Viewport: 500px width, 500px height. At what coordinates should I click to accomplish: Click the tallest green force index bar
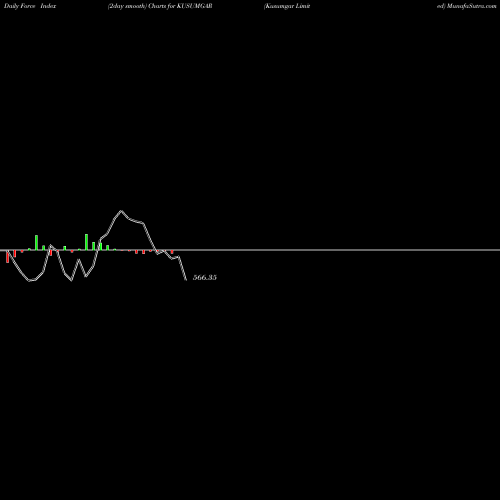click(x=87, y=242)
